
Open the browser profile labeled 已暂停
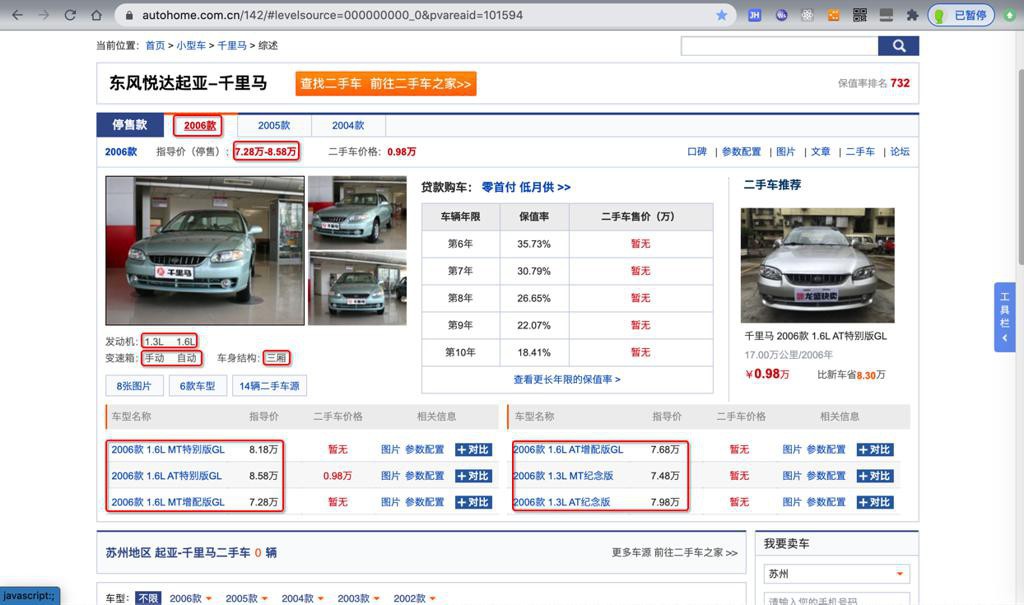click(x=961, y=15)
